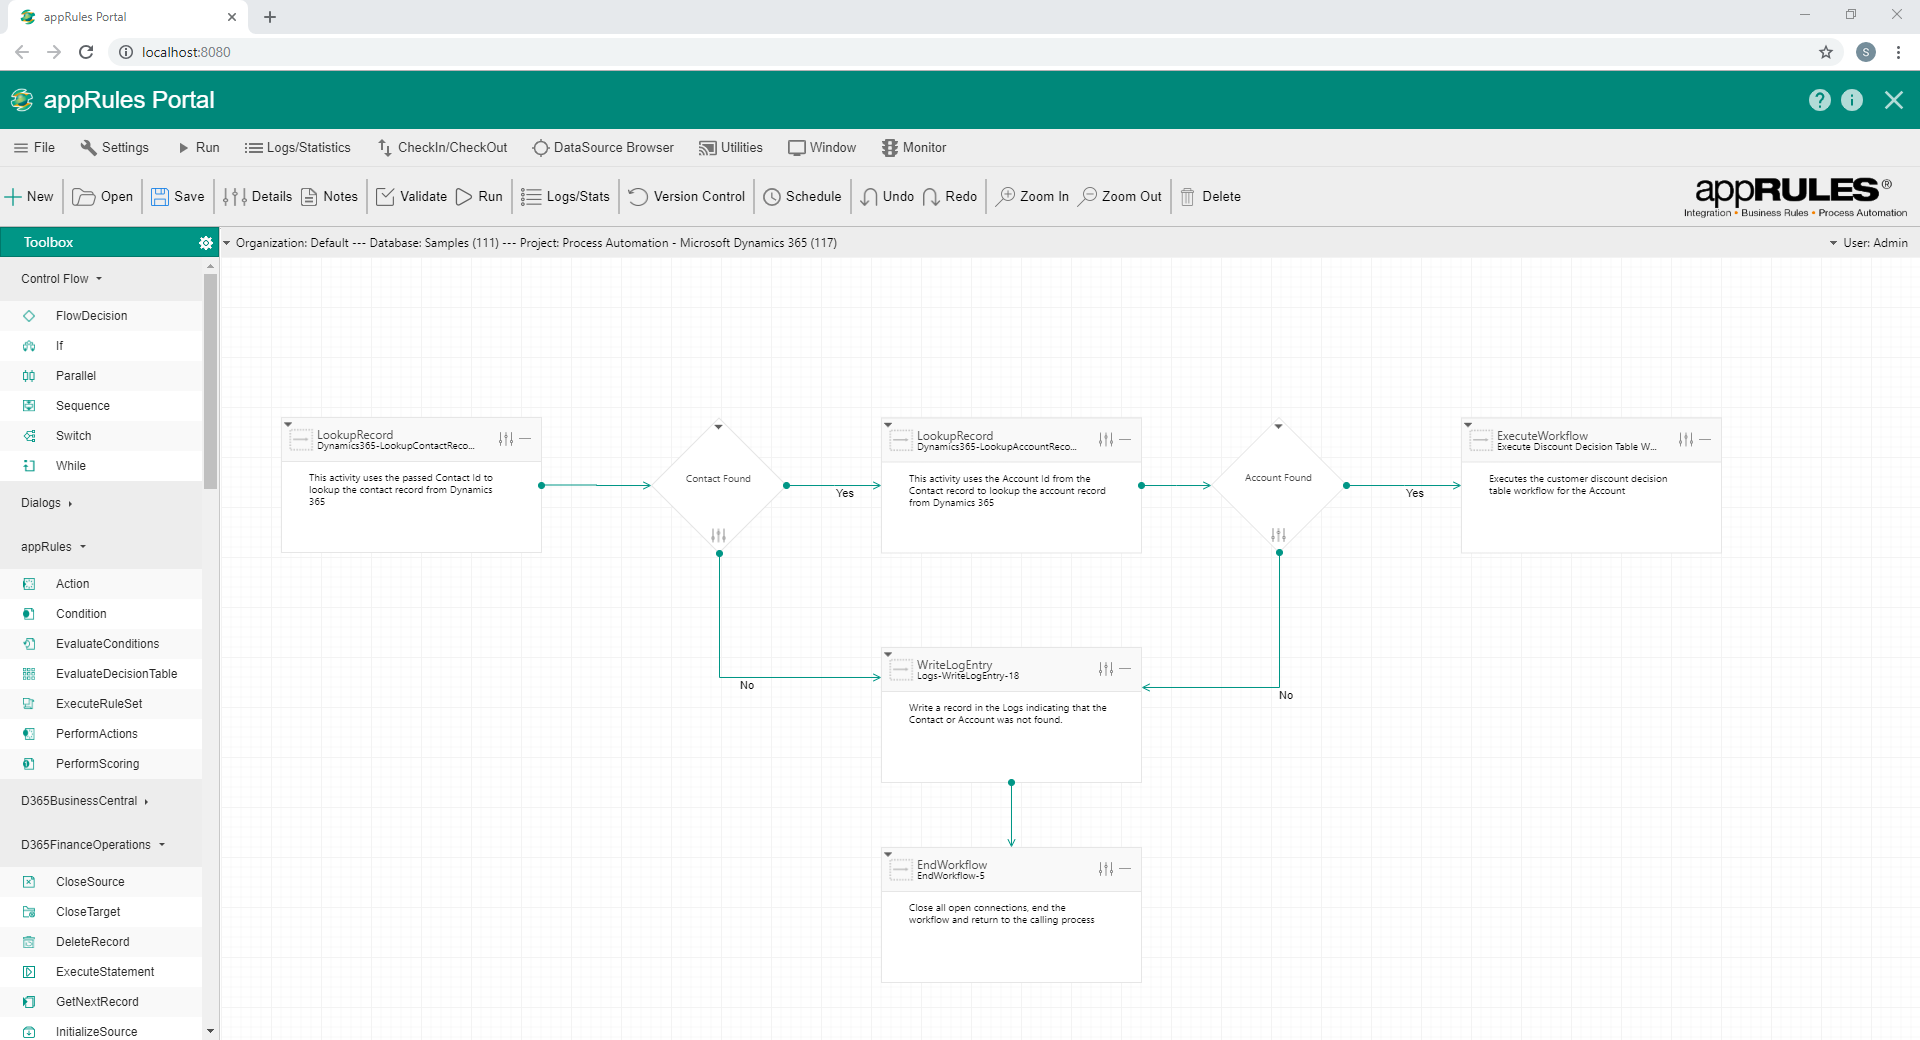Open the File menu
Image resolution: width=1920 pixels, height=1040 pixels.
34,147
